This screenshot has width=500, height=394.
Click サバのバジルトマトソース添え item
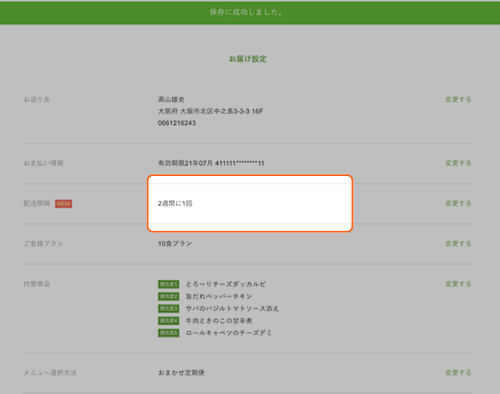click(x=232, y=309)
